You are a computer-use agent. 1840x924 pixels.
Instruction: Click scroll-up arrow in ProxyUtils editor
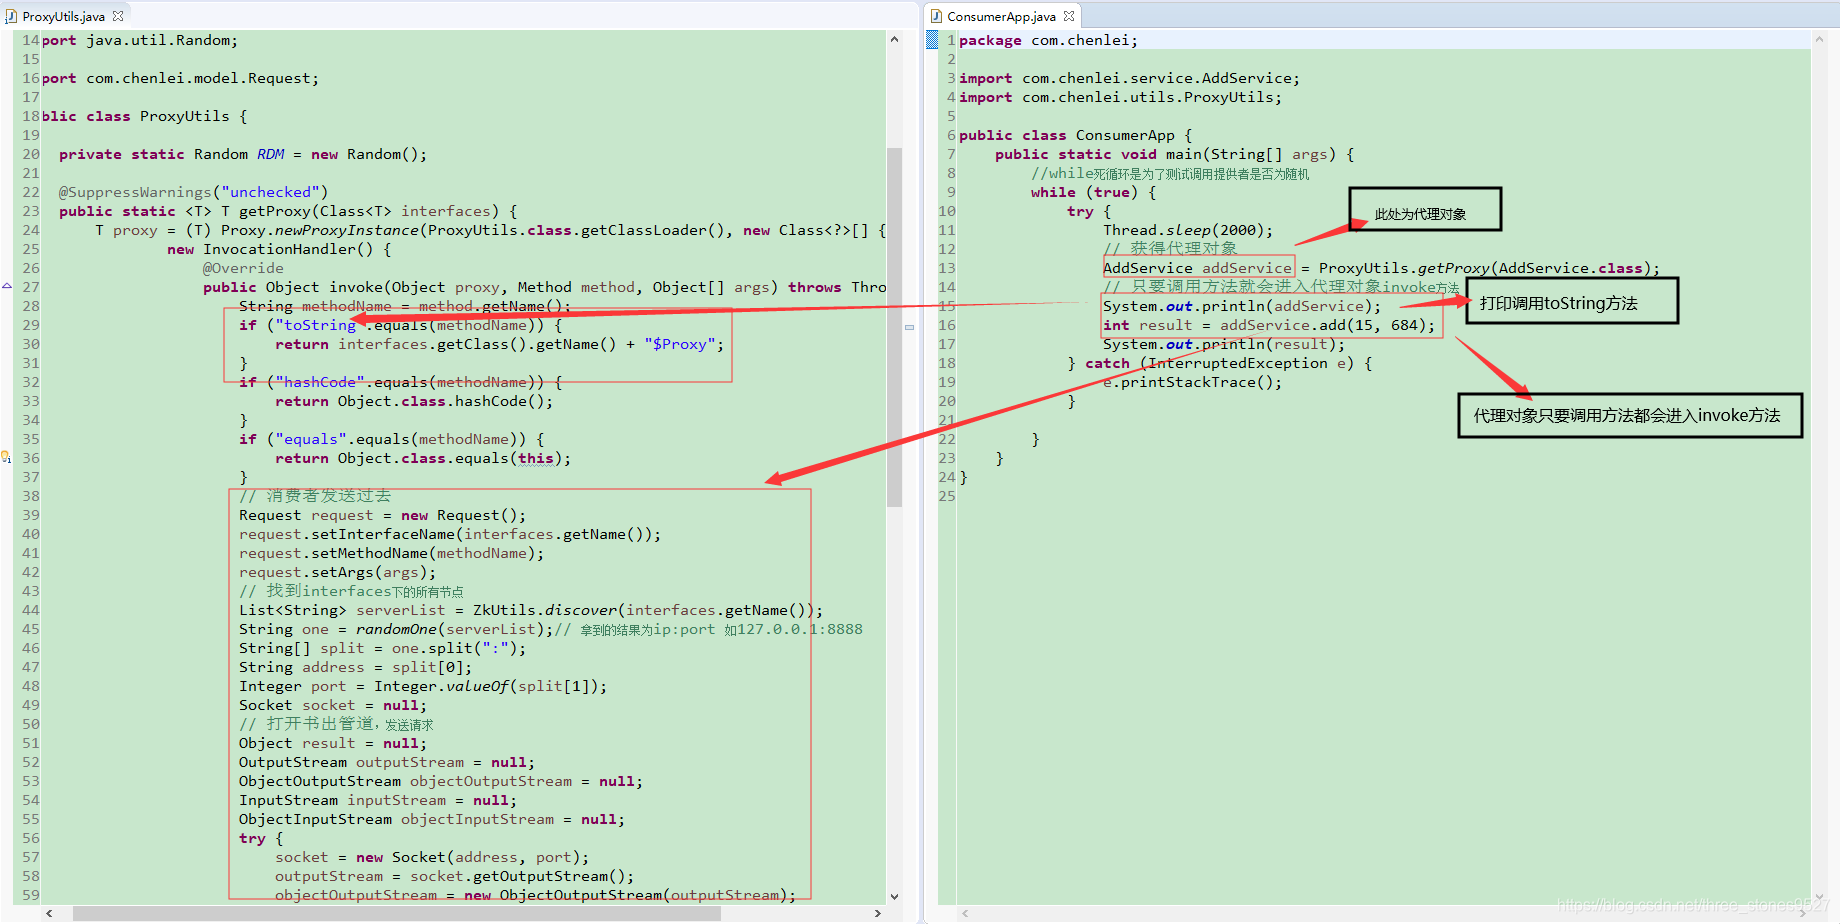coord(894,39)
